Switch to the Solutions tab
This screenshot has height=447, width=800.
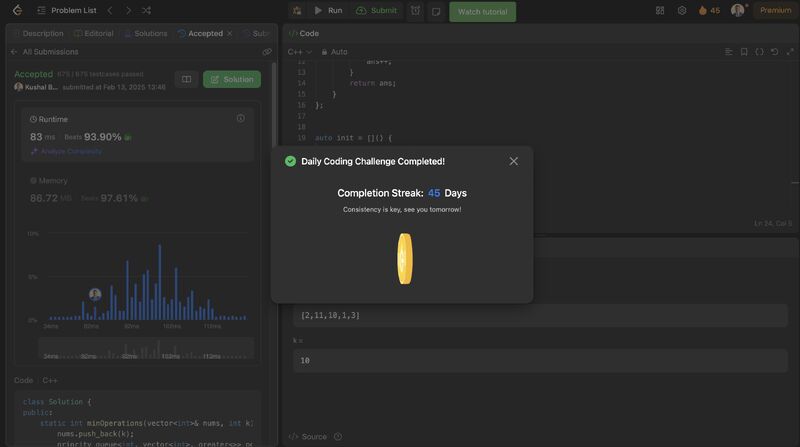tap(146, 33)
